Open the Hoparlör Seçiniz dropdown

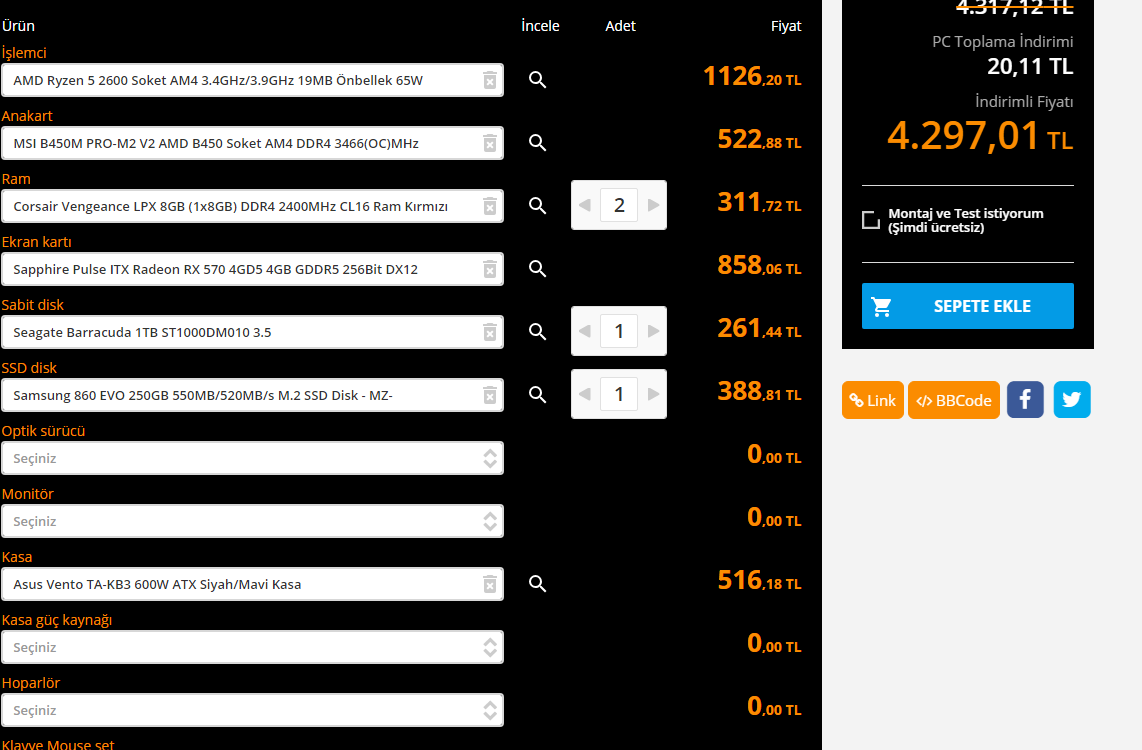coord(252,711)
